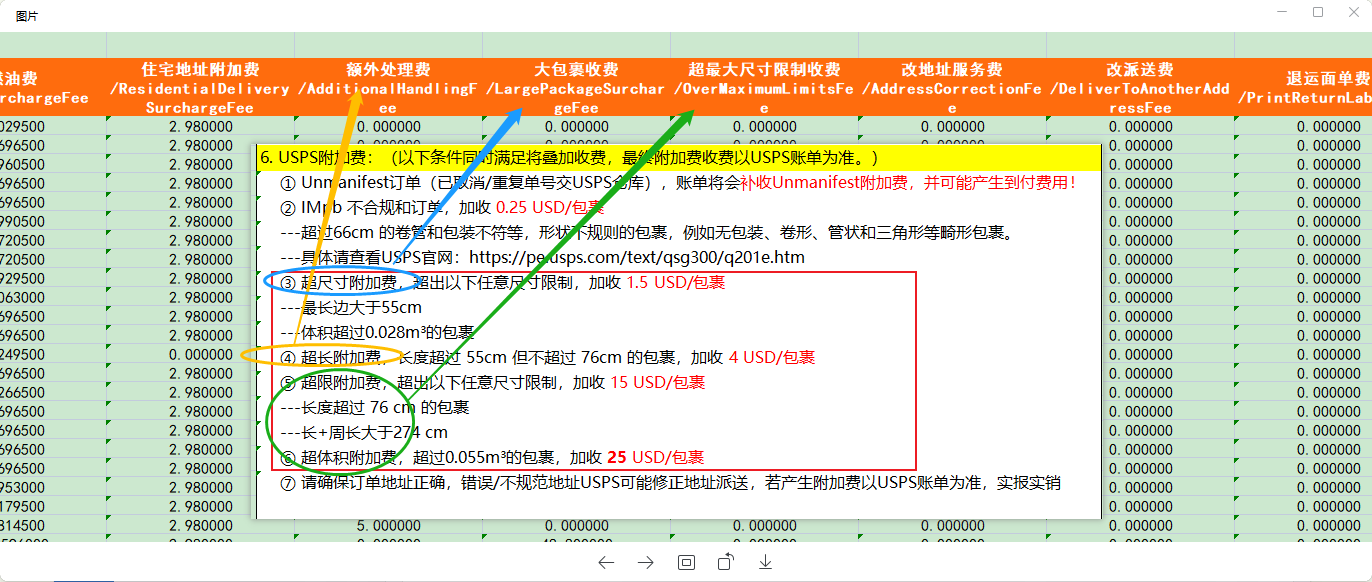The image size is (1372, 582).
Task: Select the 改派送费 column header
Action: point(1140,88)
